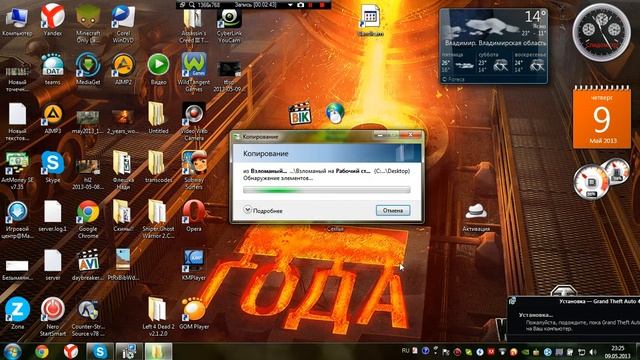640x360 pixels.
Task: Open Left 4 Dead 2 folder icon
Action: tap(157, 310)
